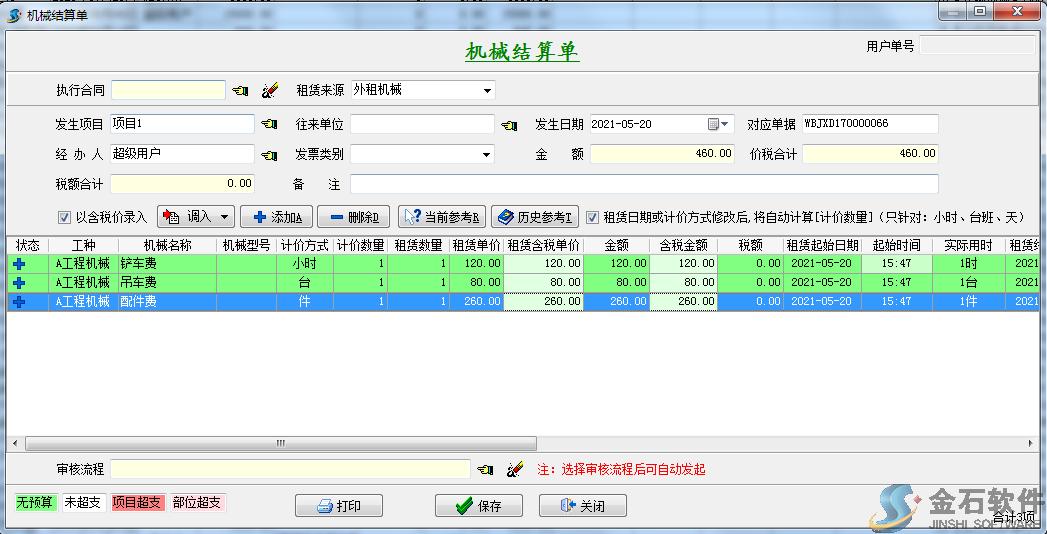This screenshot has width=1047, height=534.
Task: Click the 添加 button to add row
Action: (x=277, y=217)
